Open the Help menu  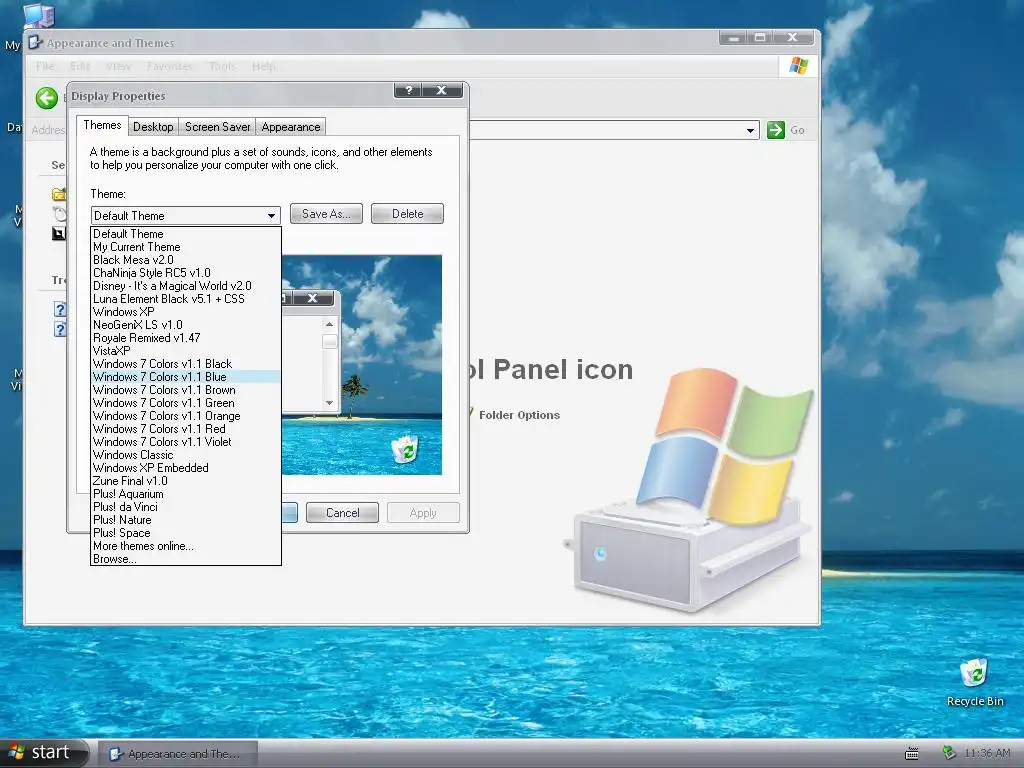263,66
